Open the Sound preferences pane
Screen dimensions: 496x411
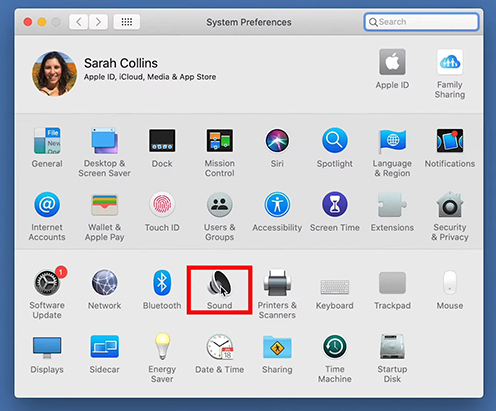coord(219,290)
